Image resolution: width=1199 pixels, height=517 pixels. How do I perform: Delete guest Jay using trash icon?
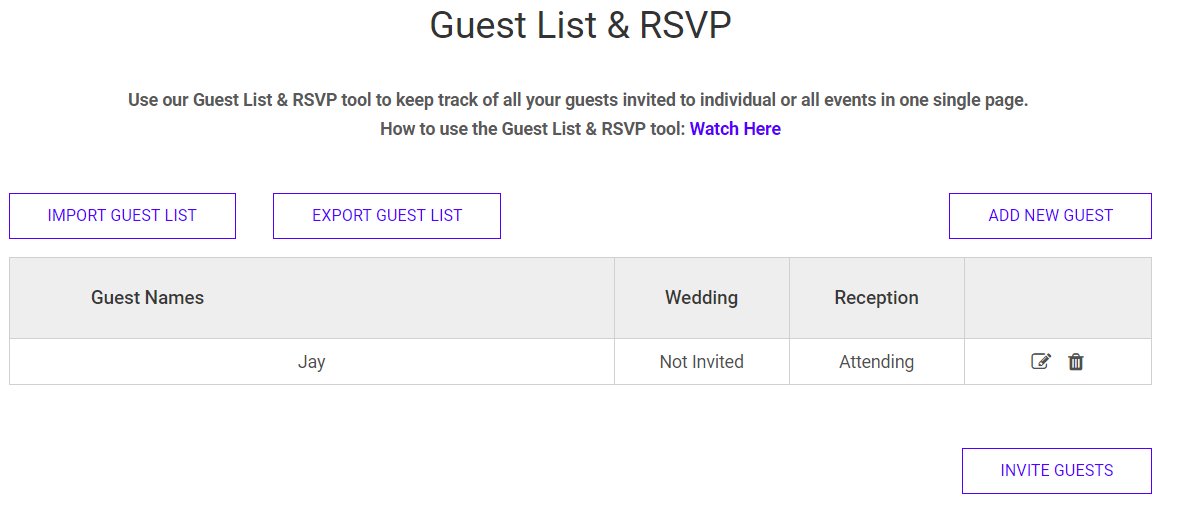[x=1076, y=362]
